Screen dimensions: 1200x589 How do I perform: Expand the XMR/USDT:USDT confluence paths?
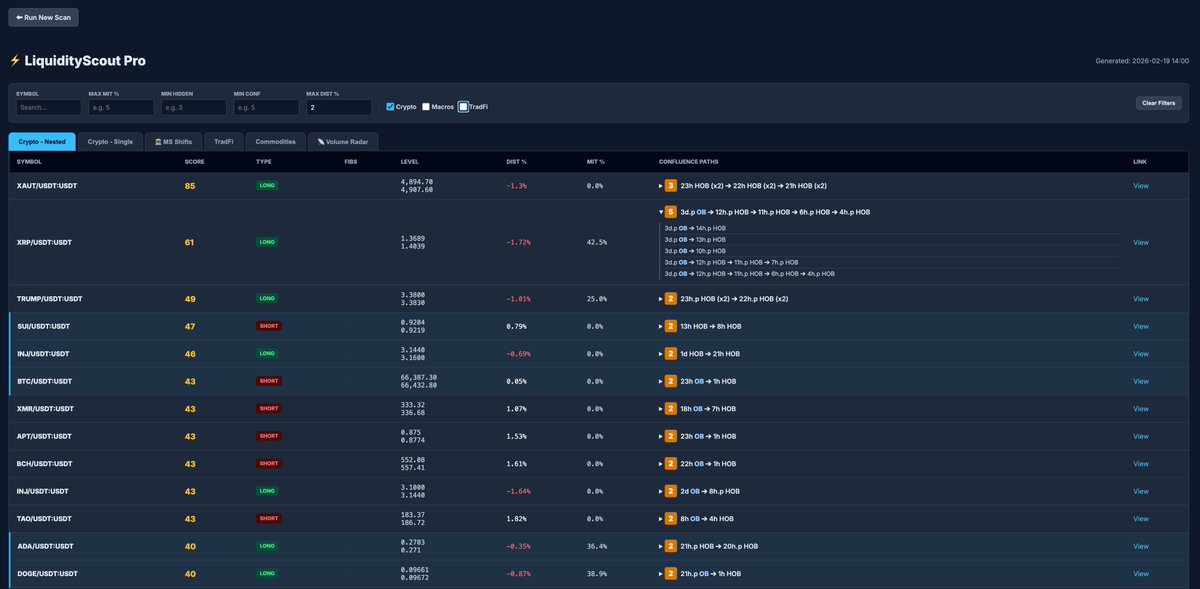pos(660,409)
